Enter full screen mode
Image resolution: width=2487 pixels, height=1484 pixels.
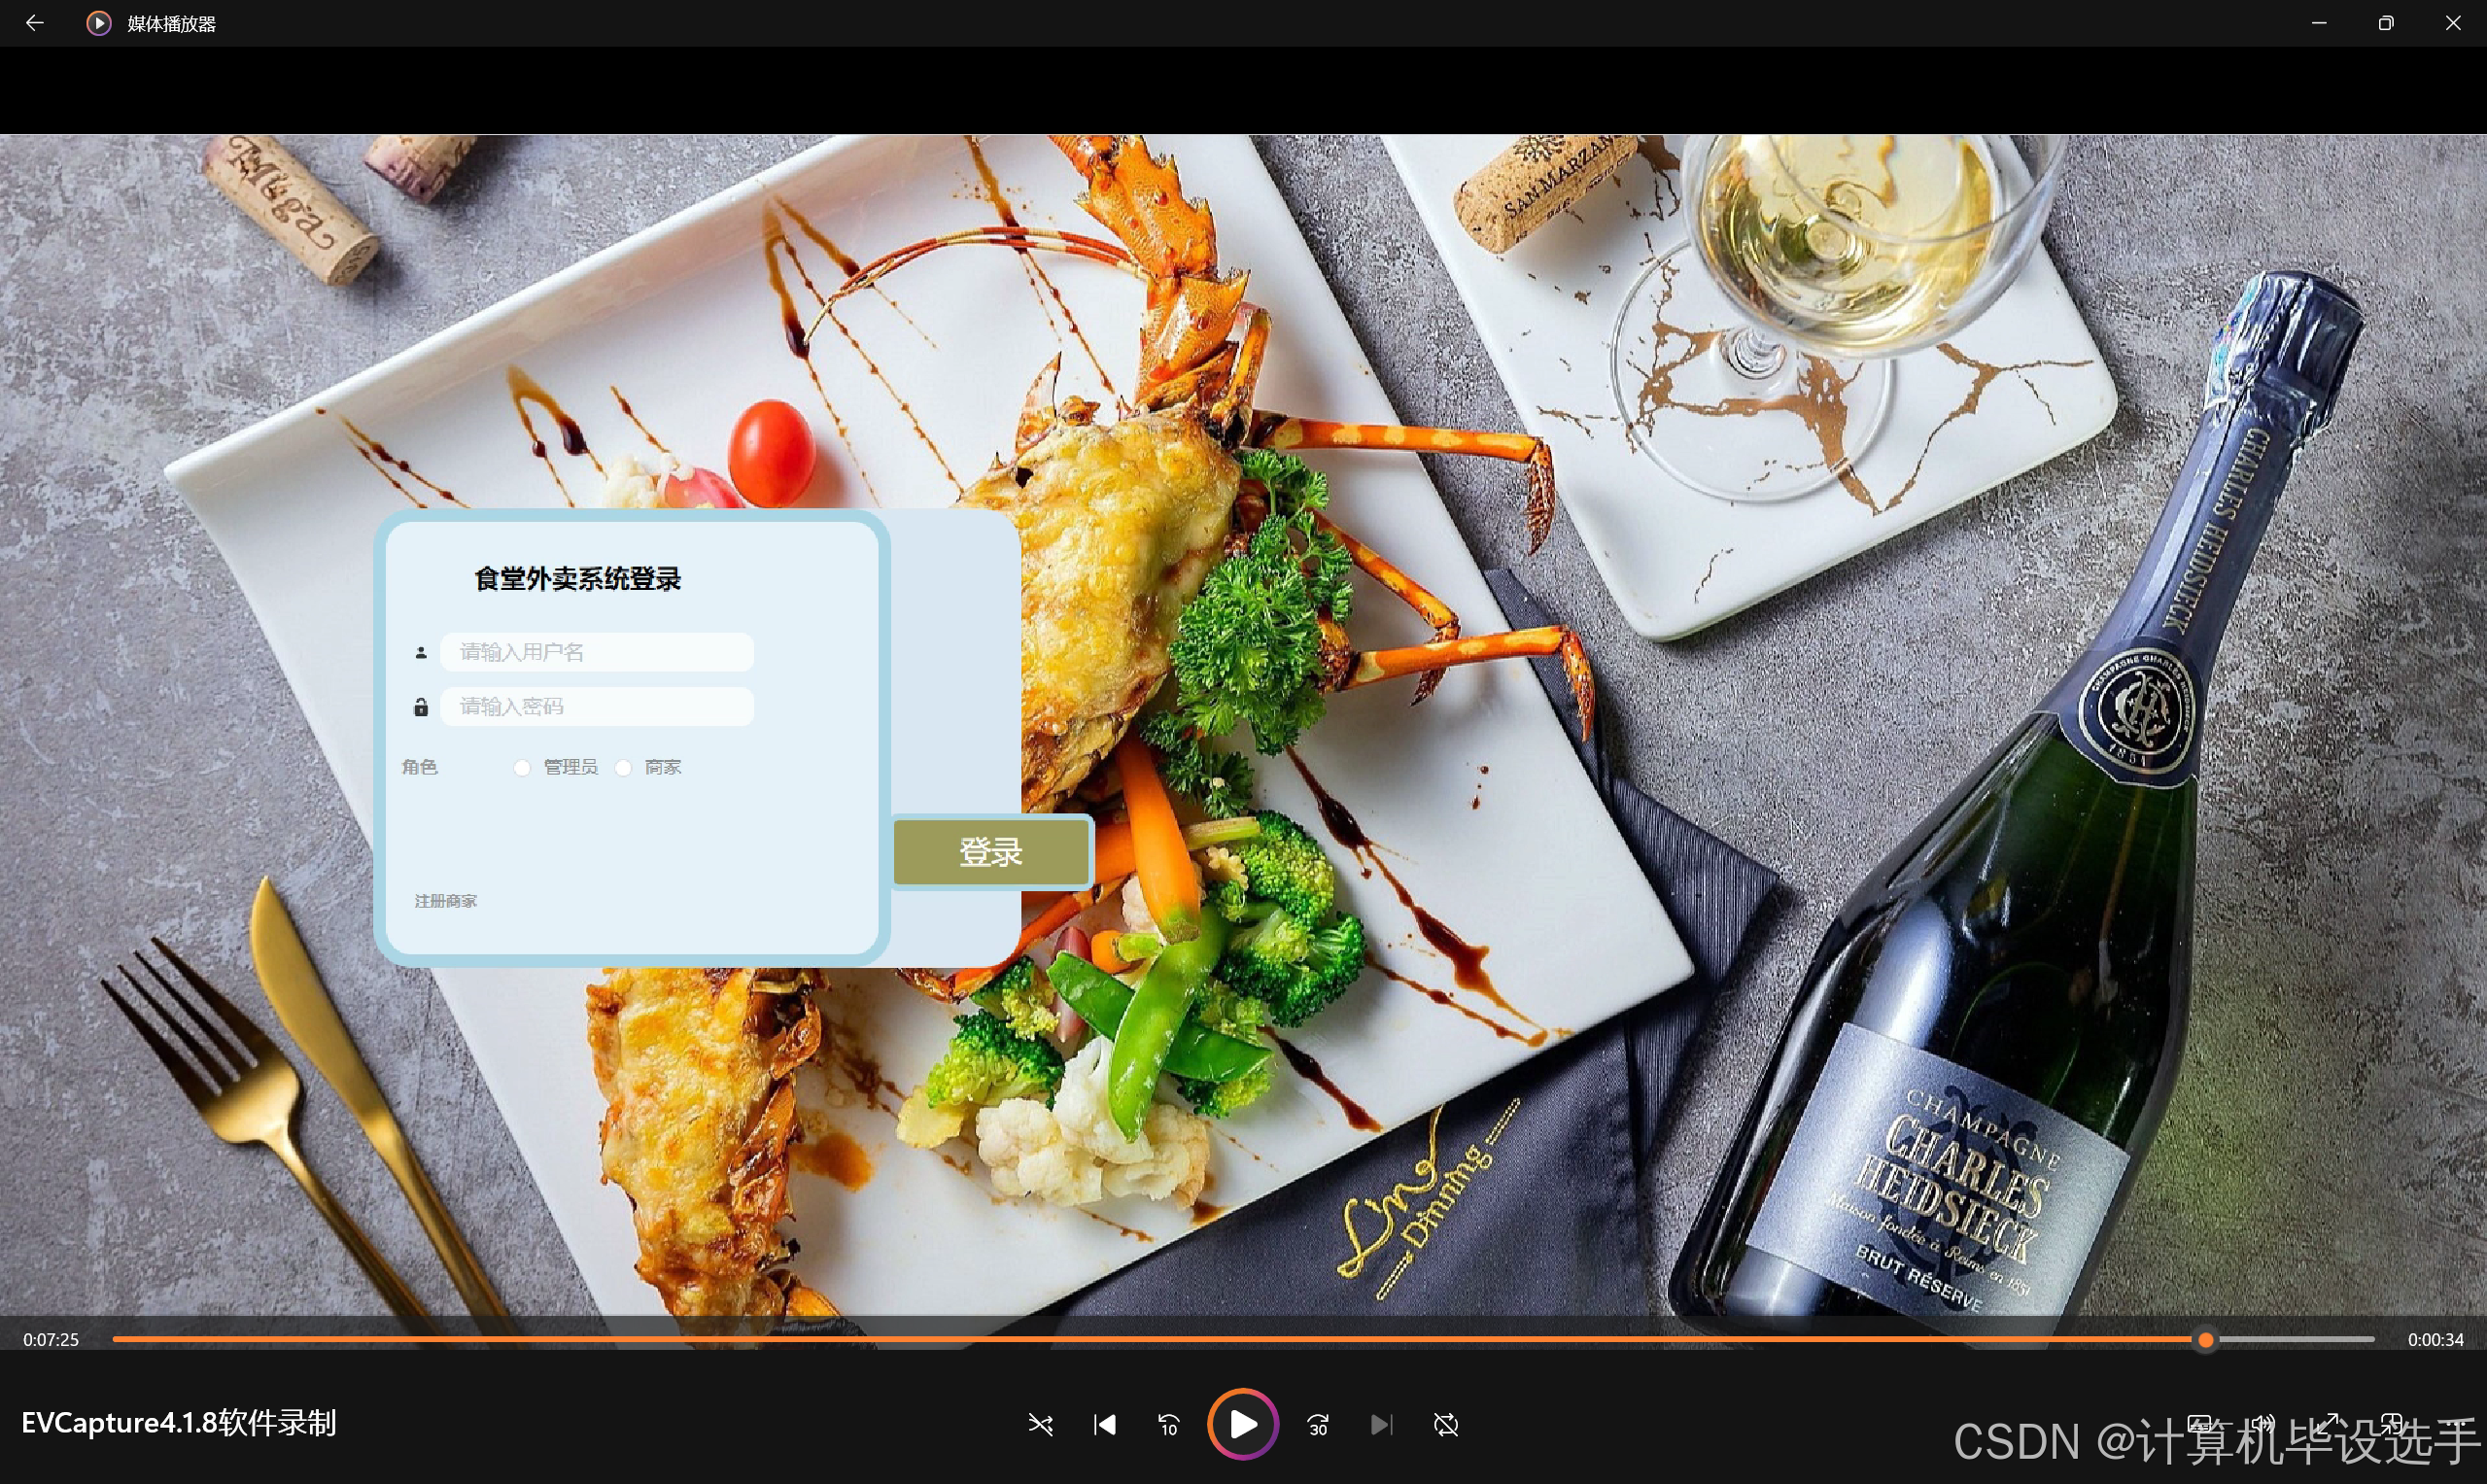click(2328, 1423)
